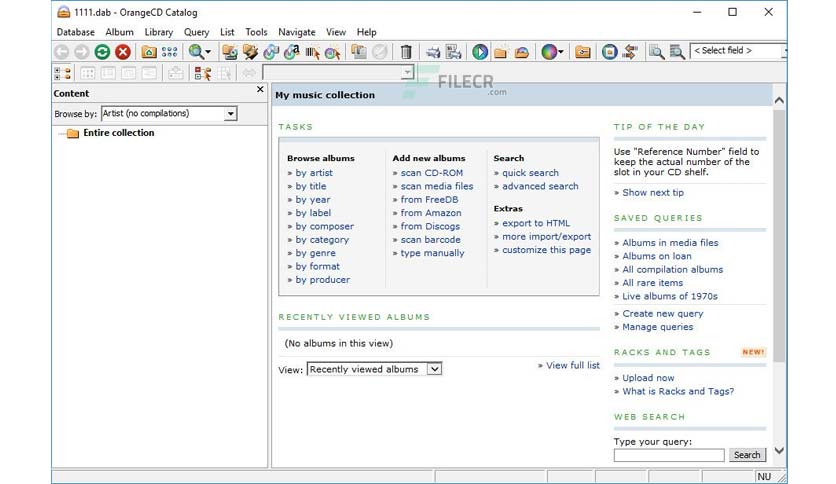
Task: Open the Album menu
Action: [119, 32]
